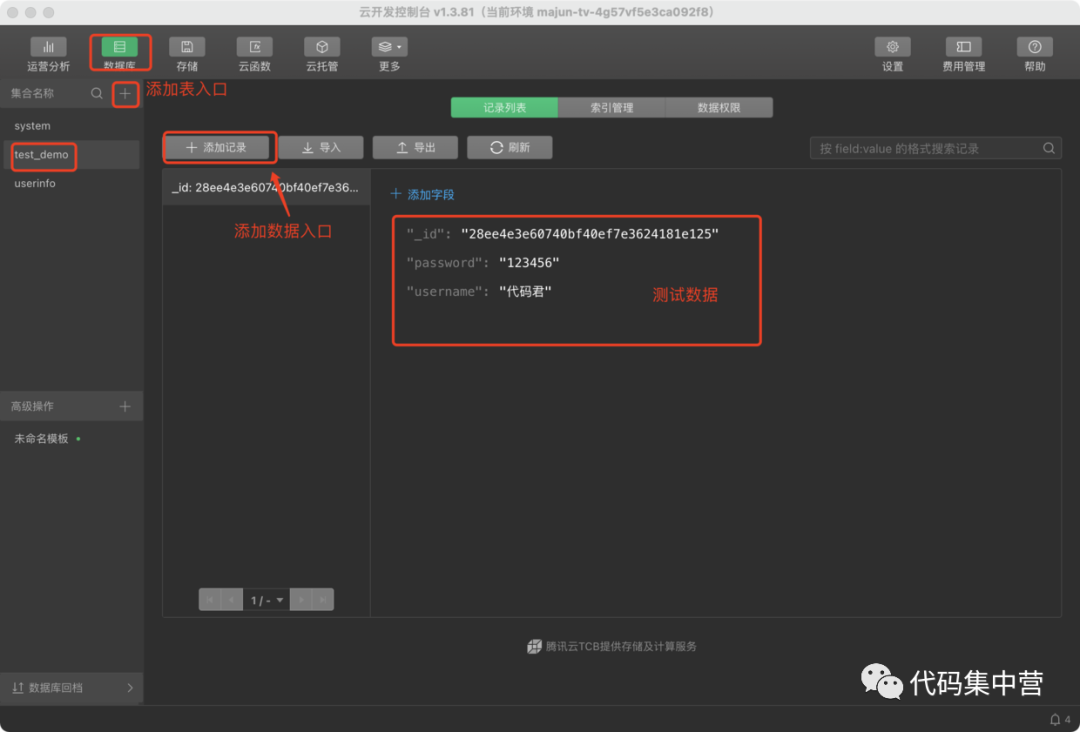Switch to the 记录列表 tab
1080x732 pixels.
pyautogui.click(x=504, y=107)
